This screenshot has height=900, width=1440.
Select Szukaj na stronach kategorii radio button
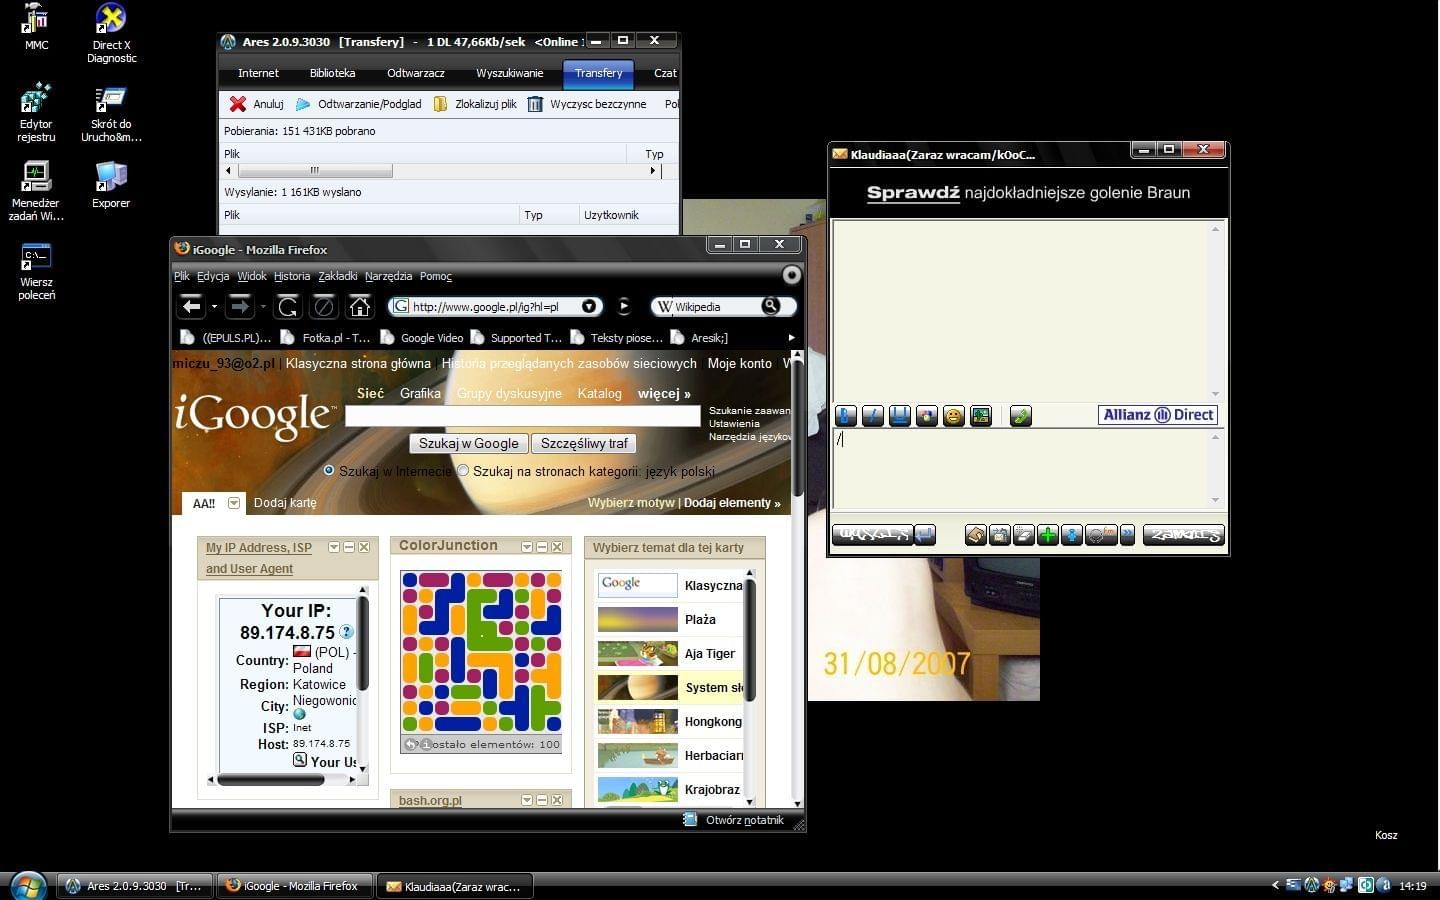click(x=463, y=470)
